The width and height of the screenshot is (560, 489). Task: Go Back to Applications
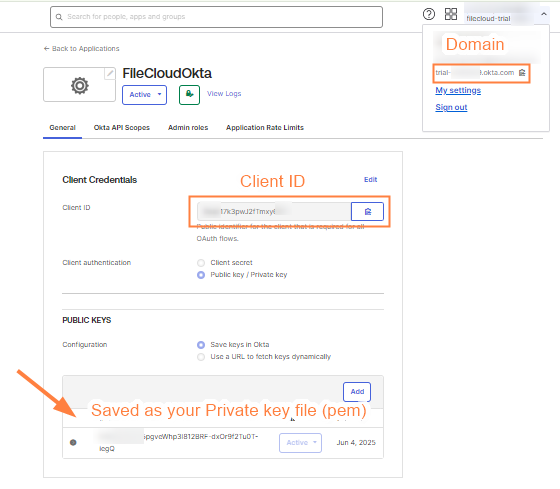81,49
